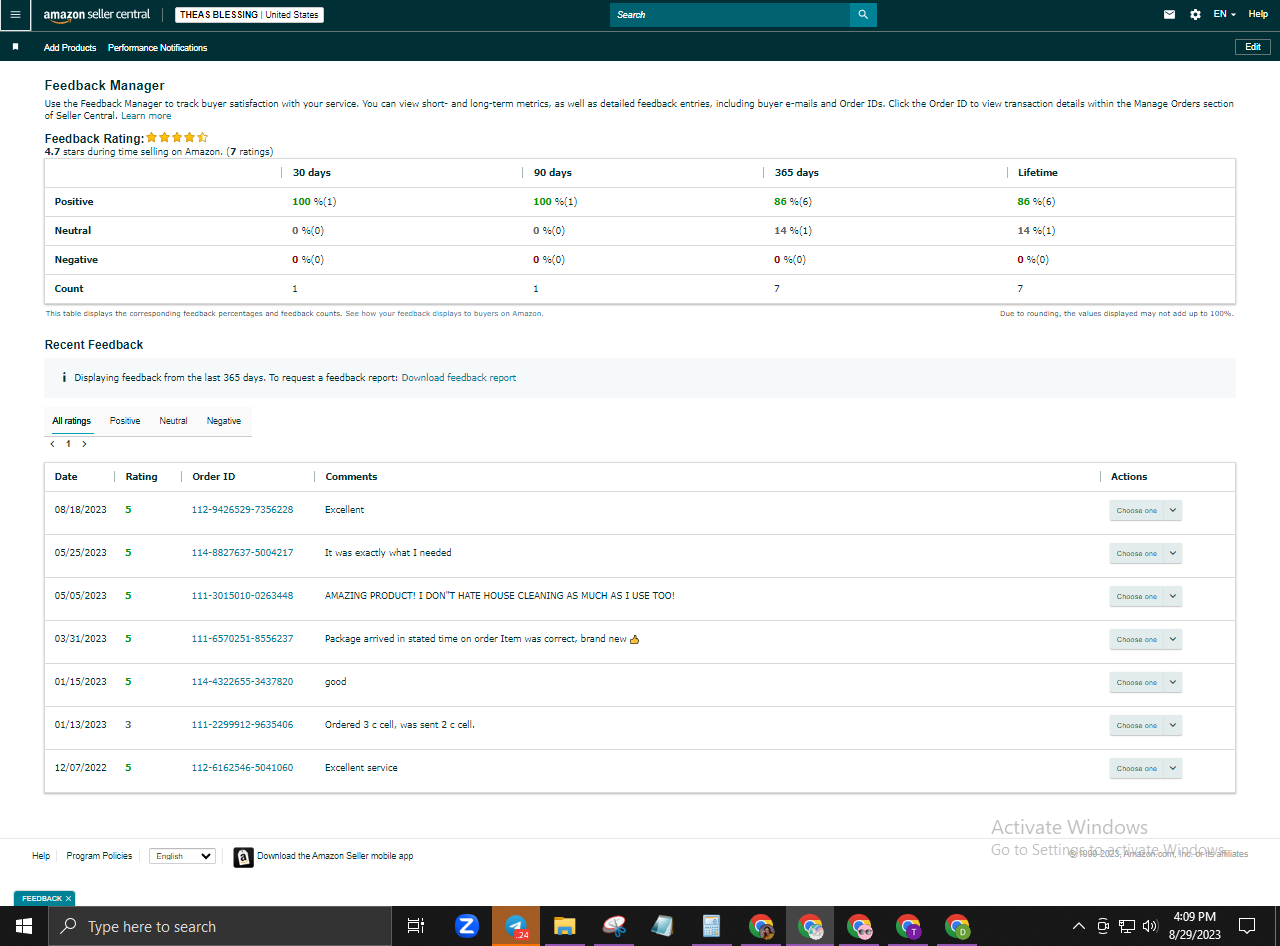Open the EN language dropdown in the header

click(x=1224, y=15)
